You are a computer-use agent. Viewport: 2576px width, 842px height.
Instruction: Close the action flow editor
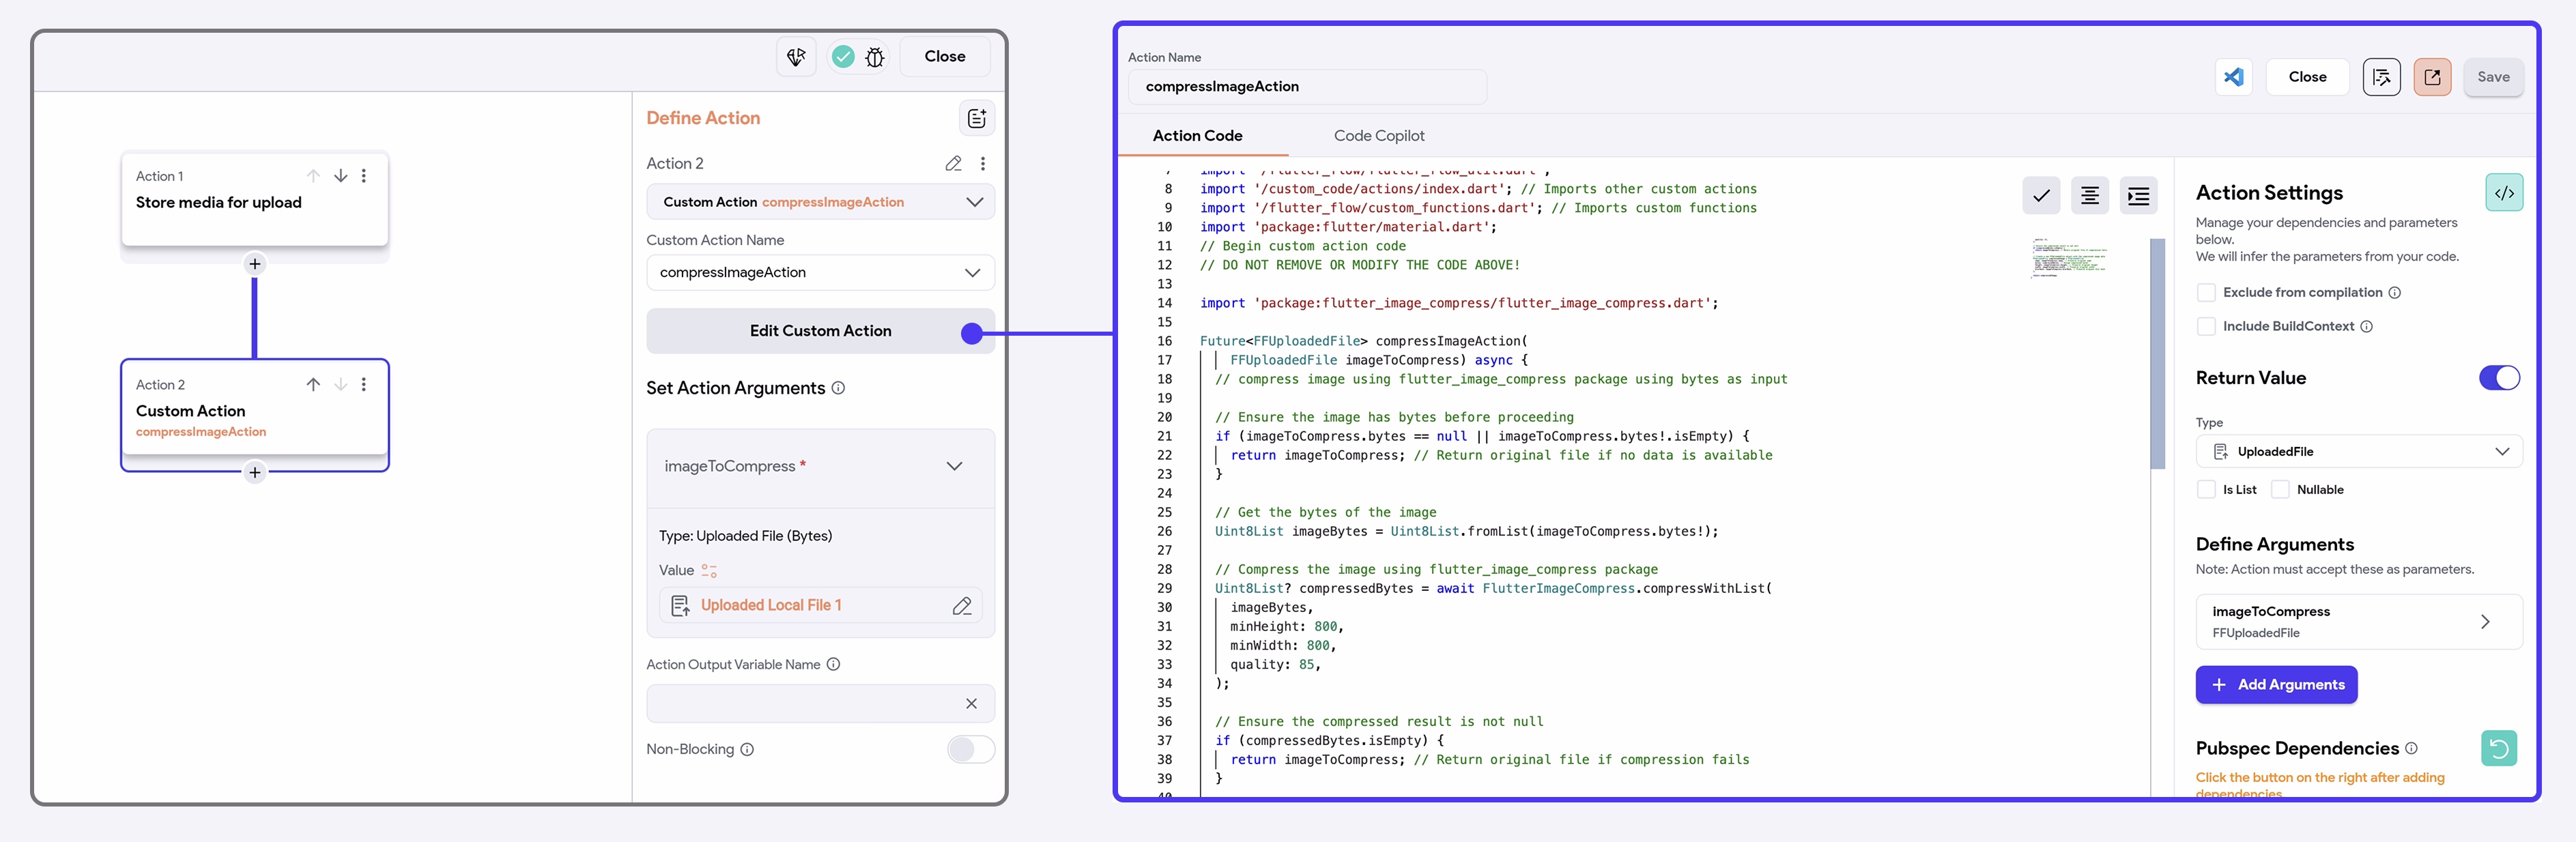click(944, 57)
